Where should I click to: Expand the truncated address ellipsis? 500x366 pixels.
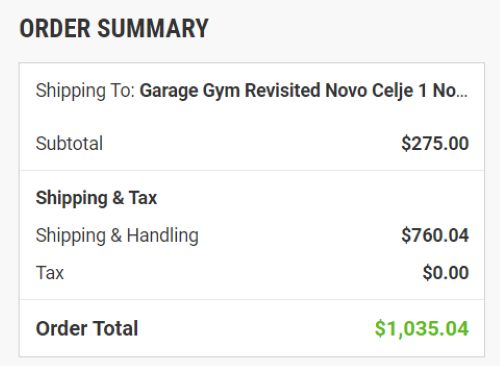point(462,95)
